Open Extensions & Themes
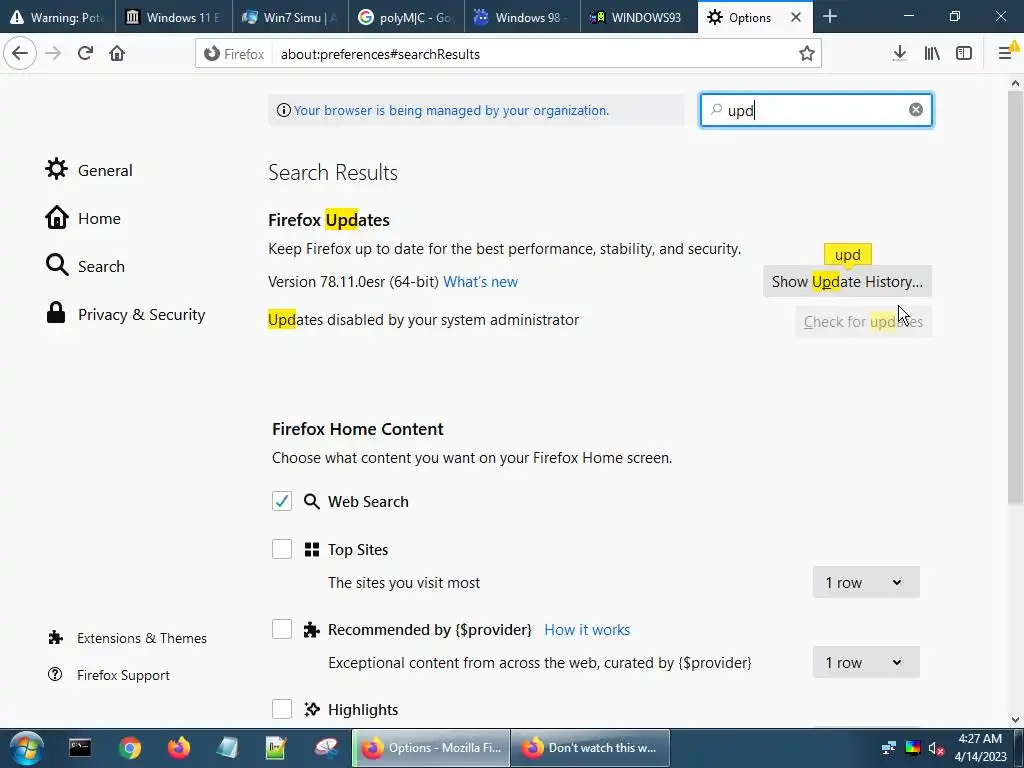The width and height of the screenshot is (1024, 768). point(127,638)
